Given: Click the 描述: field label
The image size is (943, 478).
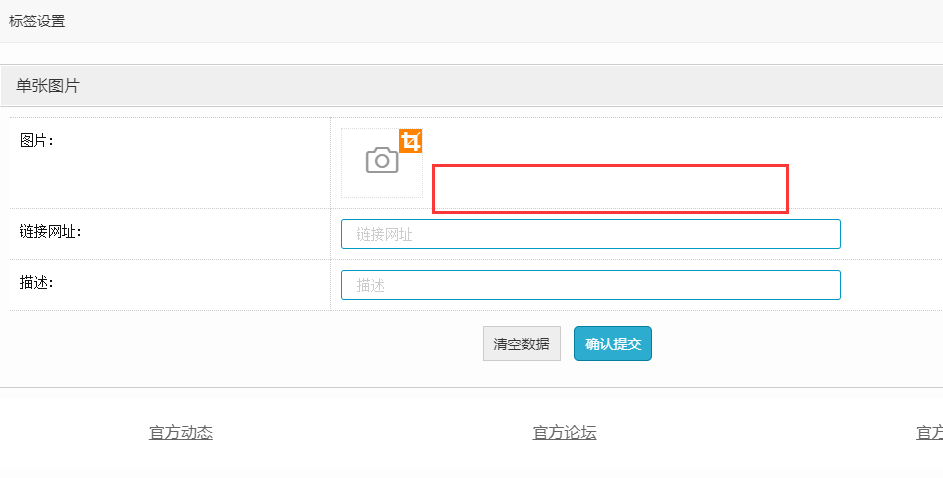Looking at the screenshot, I should point(37,282).
